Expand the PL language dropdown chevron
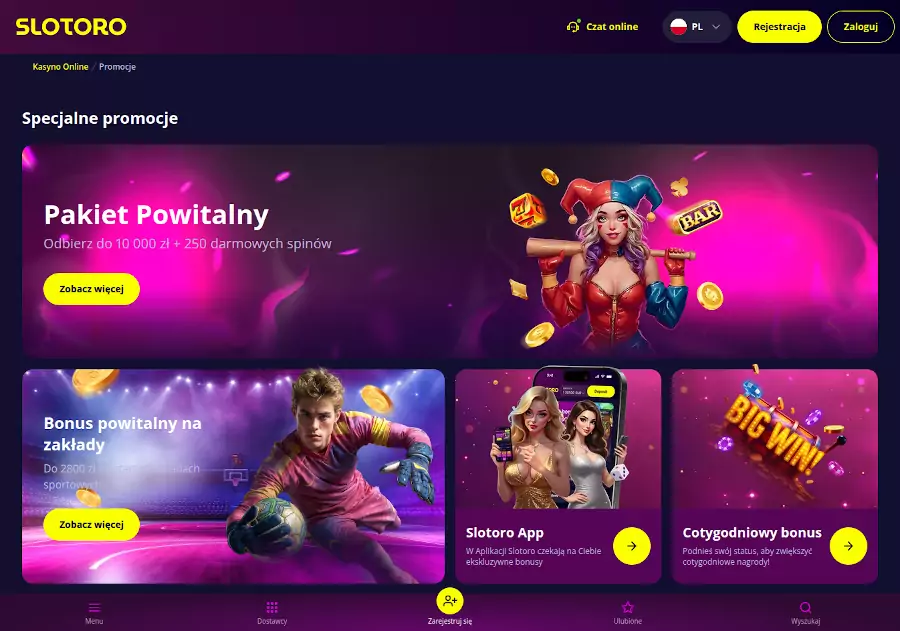 716,26
